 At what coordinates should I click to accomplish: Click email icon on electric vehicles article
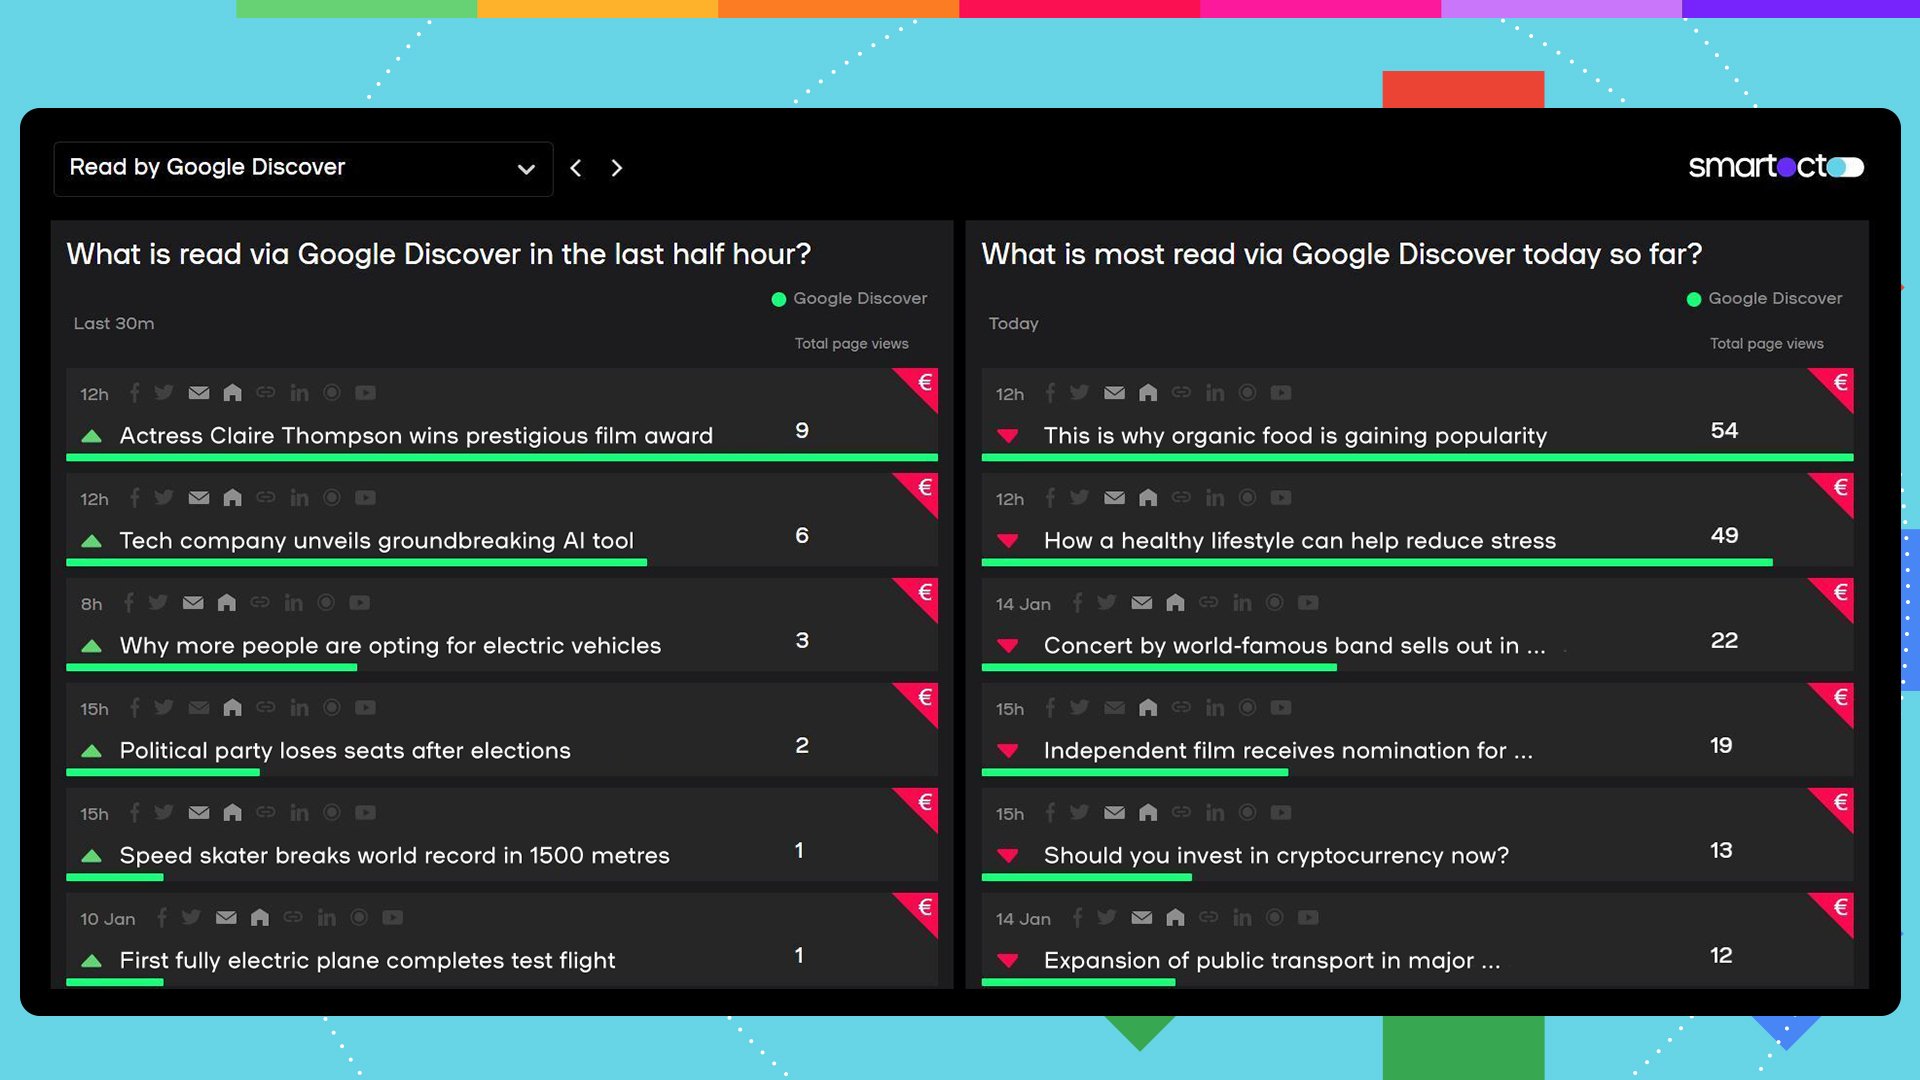click(193, 603)
